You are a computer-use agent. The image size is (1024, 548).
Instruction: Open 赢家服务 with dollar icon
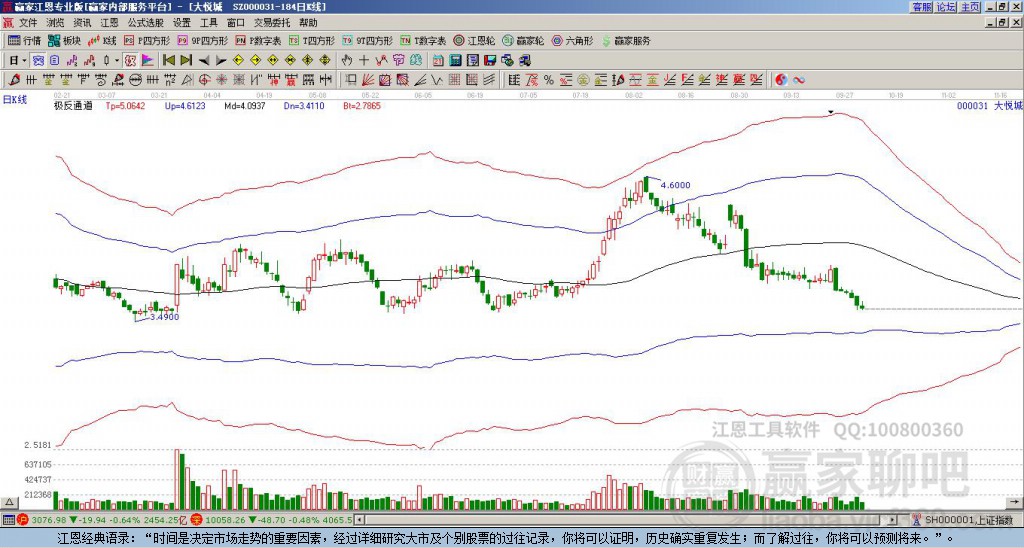pyautogui.click(x=626, y=40)
